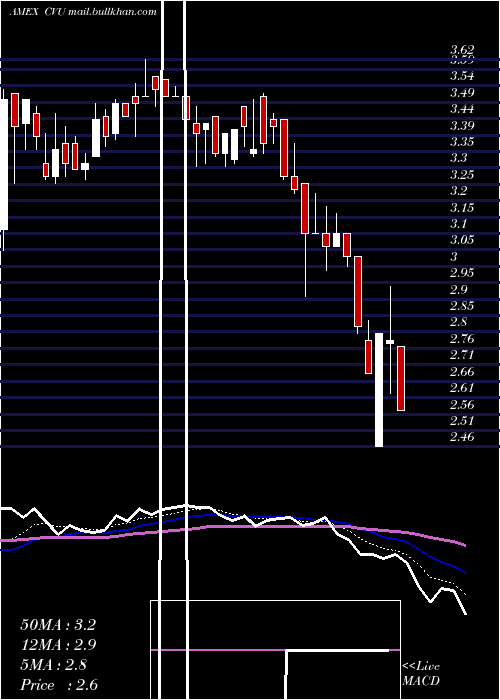Click the <<Live MACD label
Image resolution: width=500 pixels, height=700 pixels.
421,674
